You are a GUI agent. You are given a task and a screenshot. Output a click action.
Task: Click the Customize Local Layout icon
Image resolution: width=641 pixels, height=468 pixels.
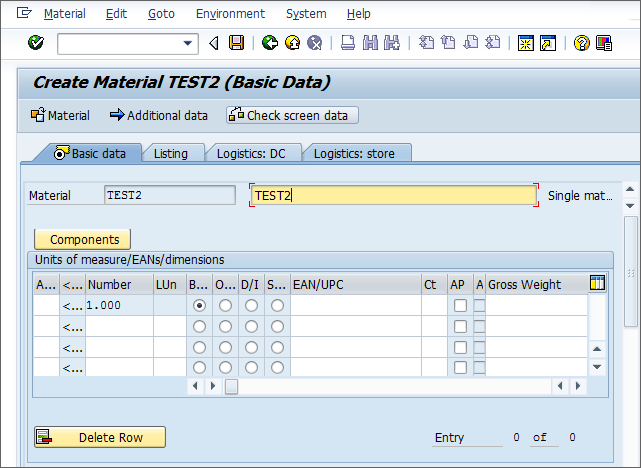[604, 43]
